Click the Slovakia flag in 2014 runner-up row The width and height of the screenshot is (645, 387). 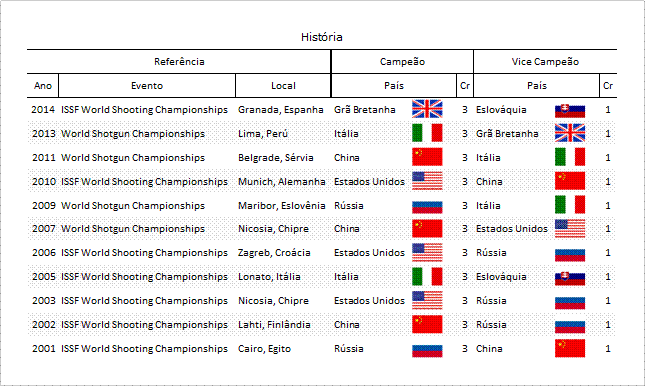(570, 110)
